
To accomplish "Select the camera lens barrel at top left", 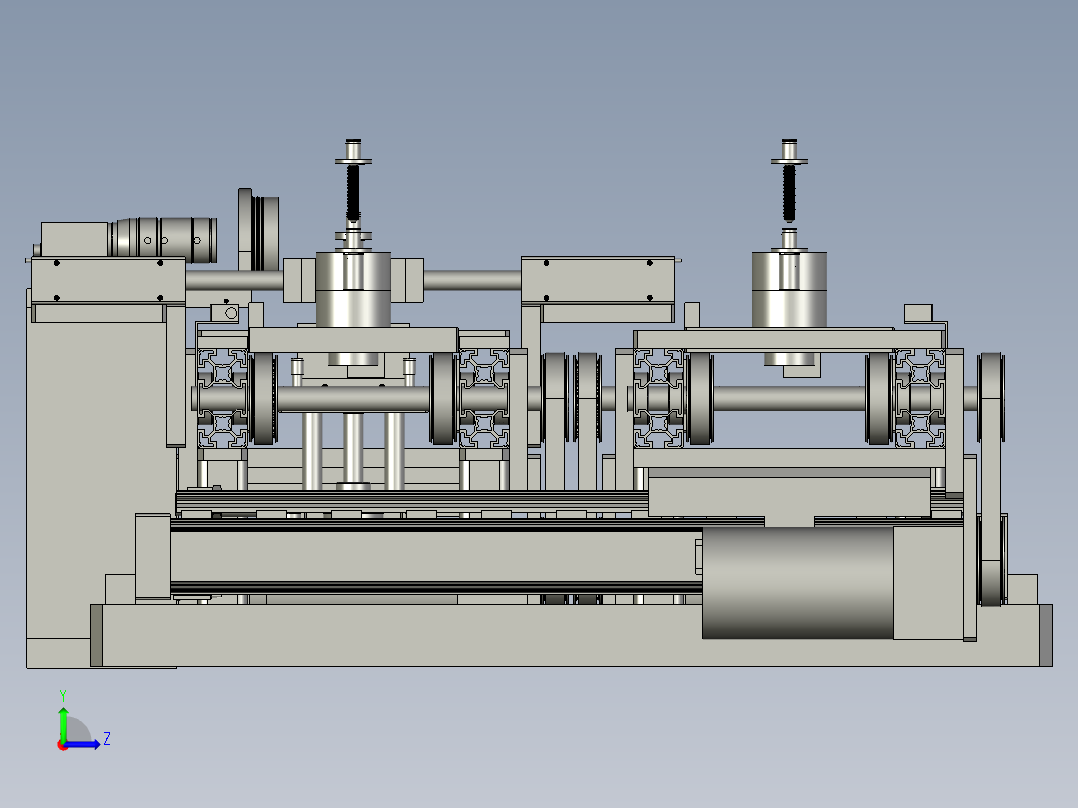I will (163, 239).
